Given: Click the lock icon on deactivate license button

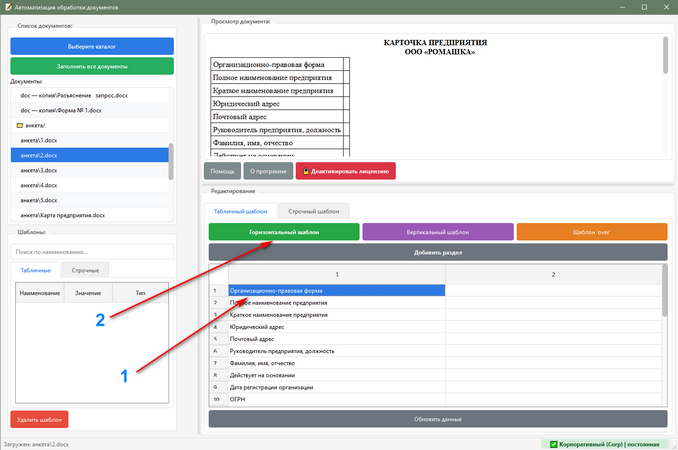Looking at the screenshot, I should tap(306, 171).
